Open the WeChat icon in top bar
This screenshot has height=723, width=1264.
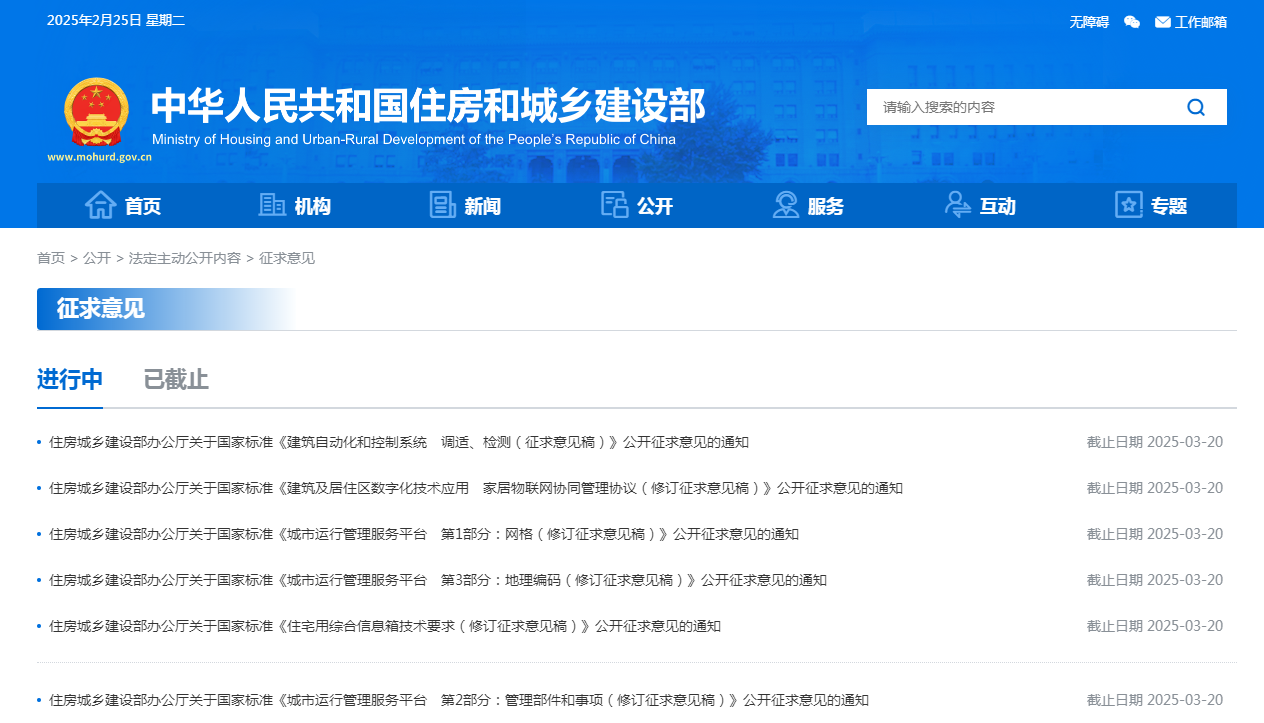(1132, 22)
